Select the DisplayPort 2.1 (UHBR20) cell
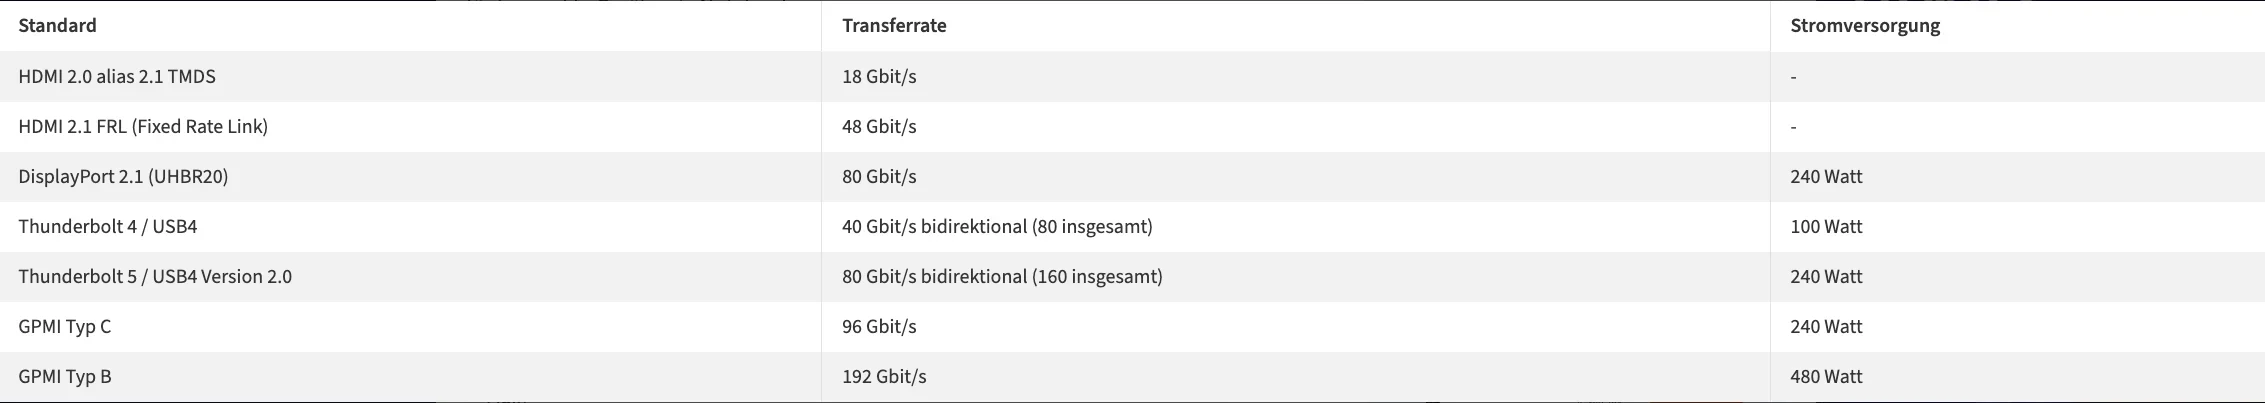This screenshot has height=403, width=2265. coord(123,177)
